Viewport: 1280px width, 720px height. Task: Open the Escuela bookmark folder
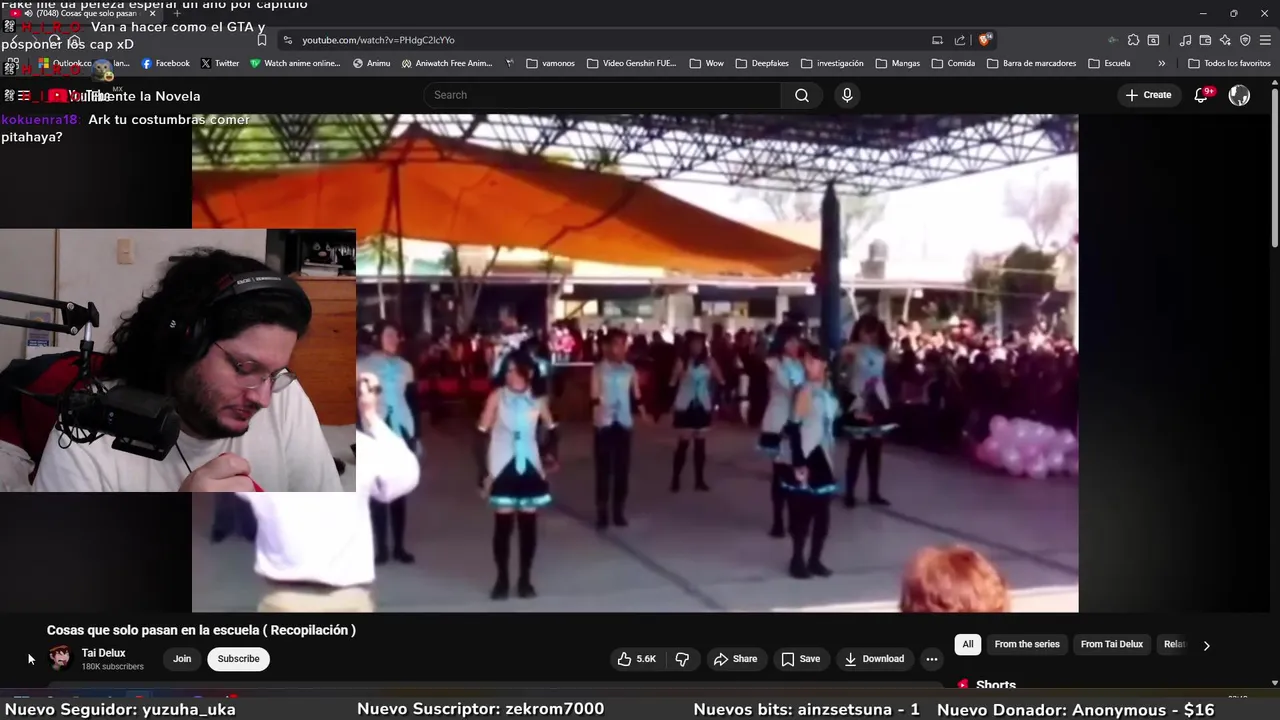point(1109,63)
